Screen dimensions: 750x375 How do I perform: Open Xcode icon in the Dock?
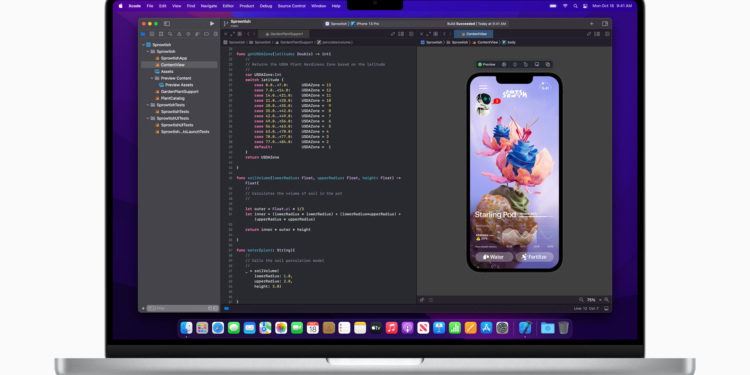525,328
